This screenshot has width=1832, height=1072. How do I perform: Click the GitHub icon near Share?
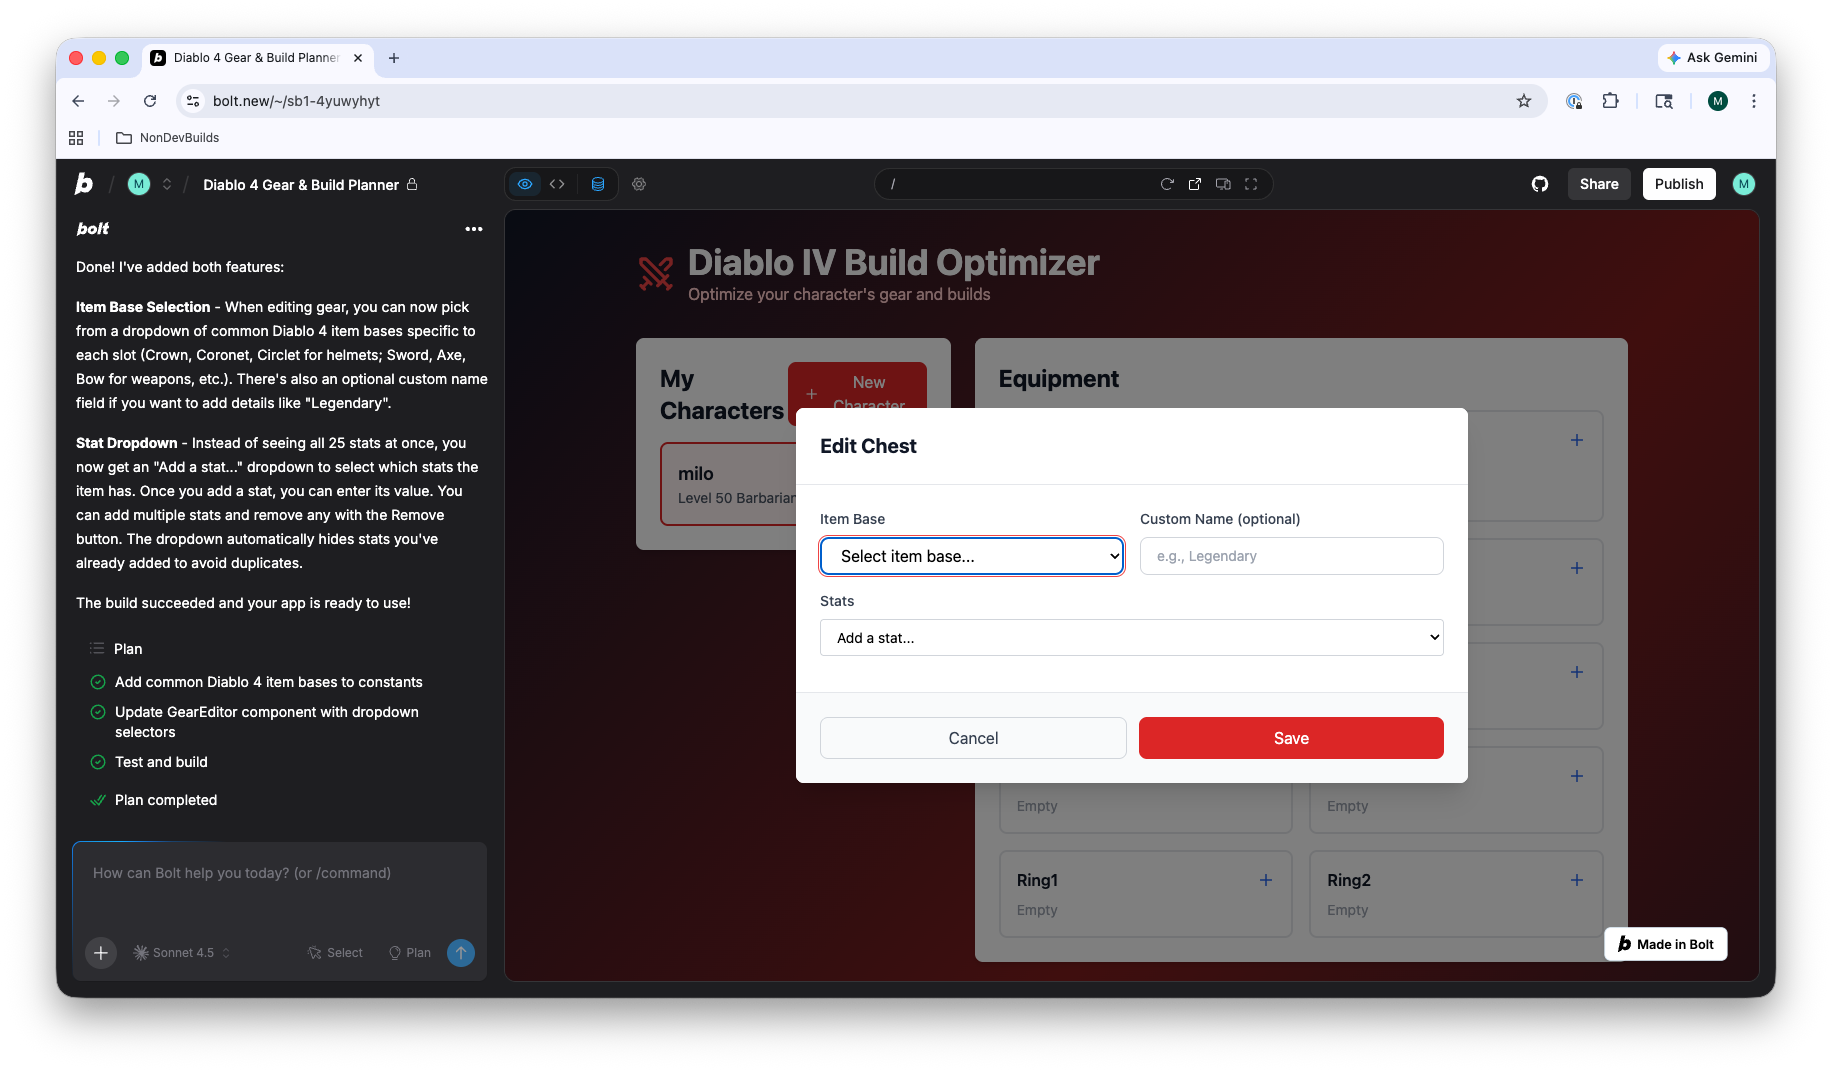[x=1540, y=184]
